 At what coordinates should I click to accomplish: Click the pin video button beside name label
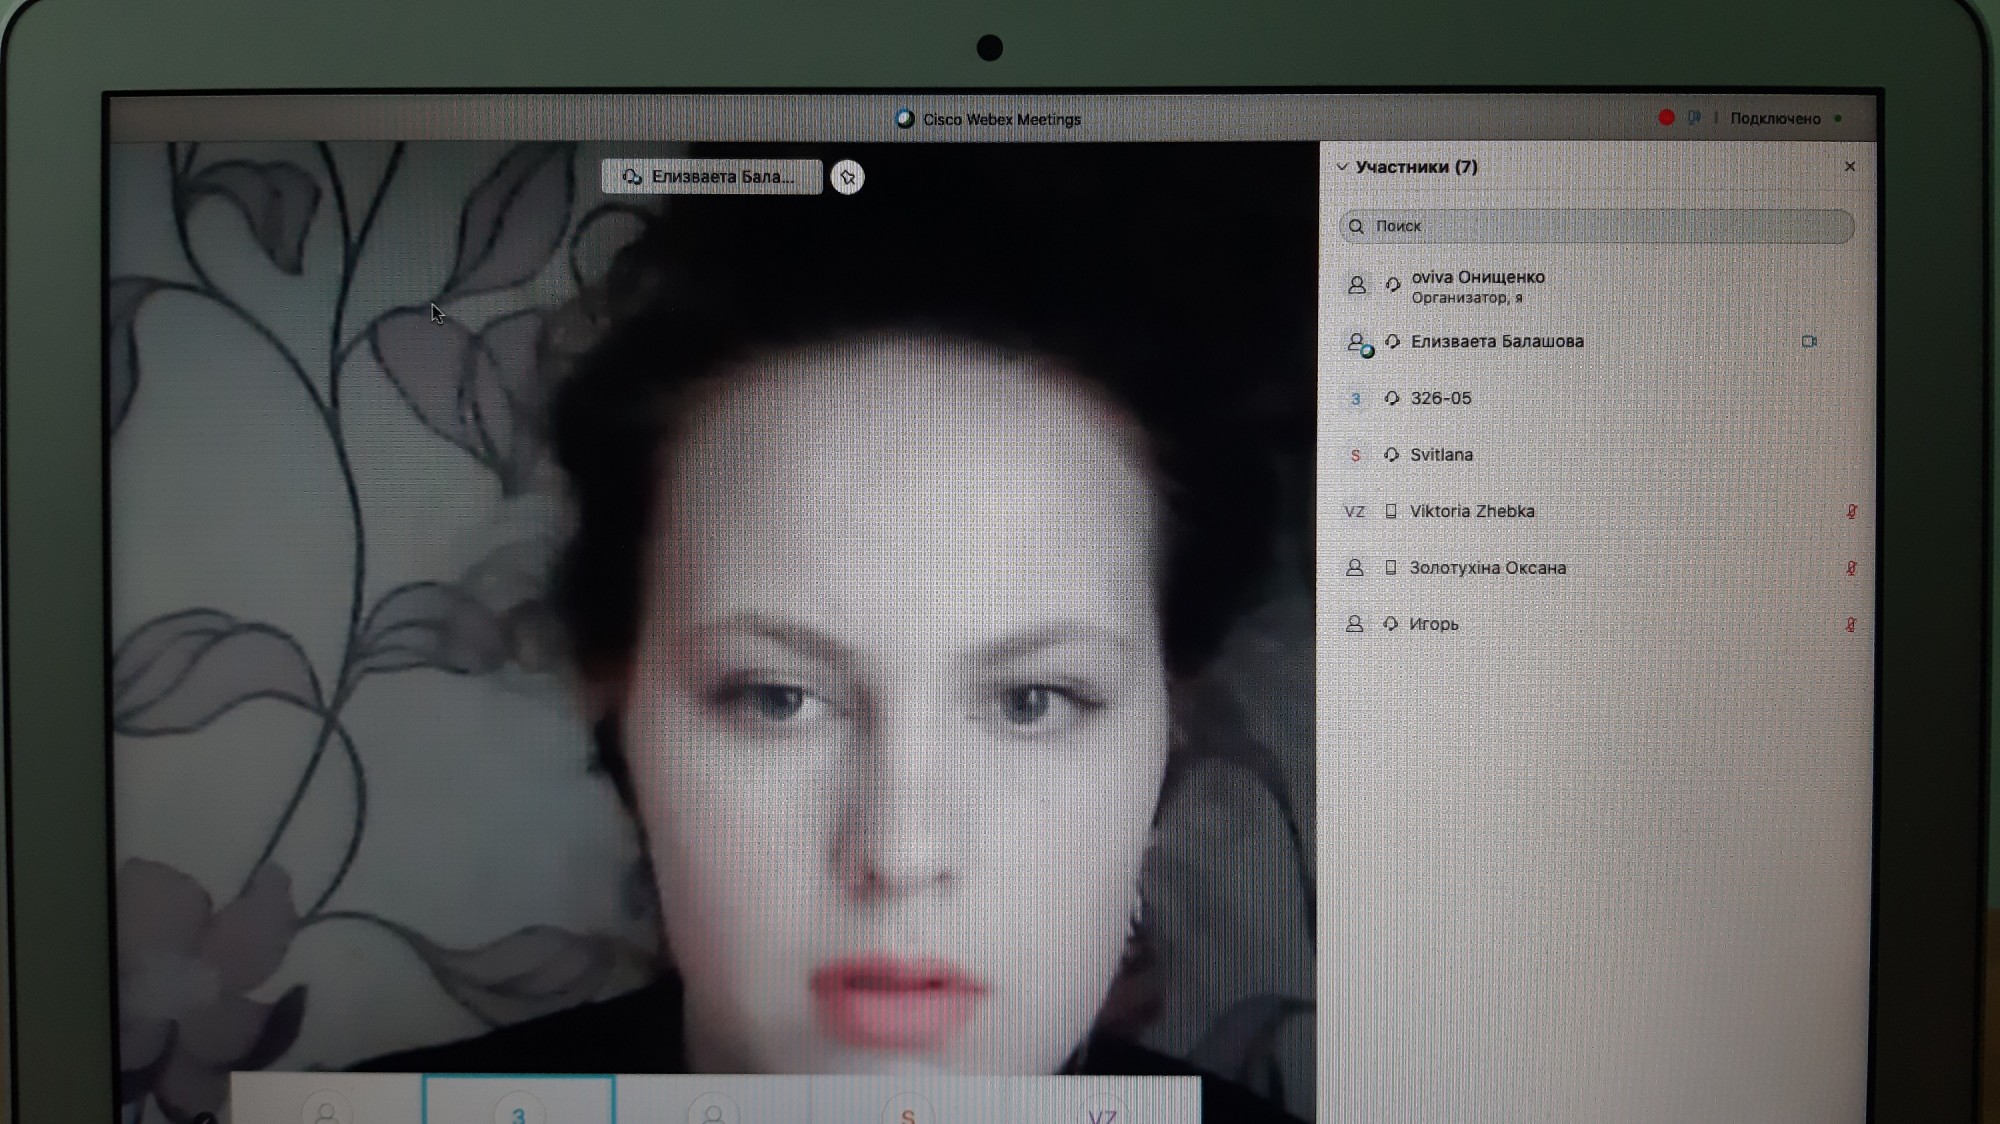[847, 178]
